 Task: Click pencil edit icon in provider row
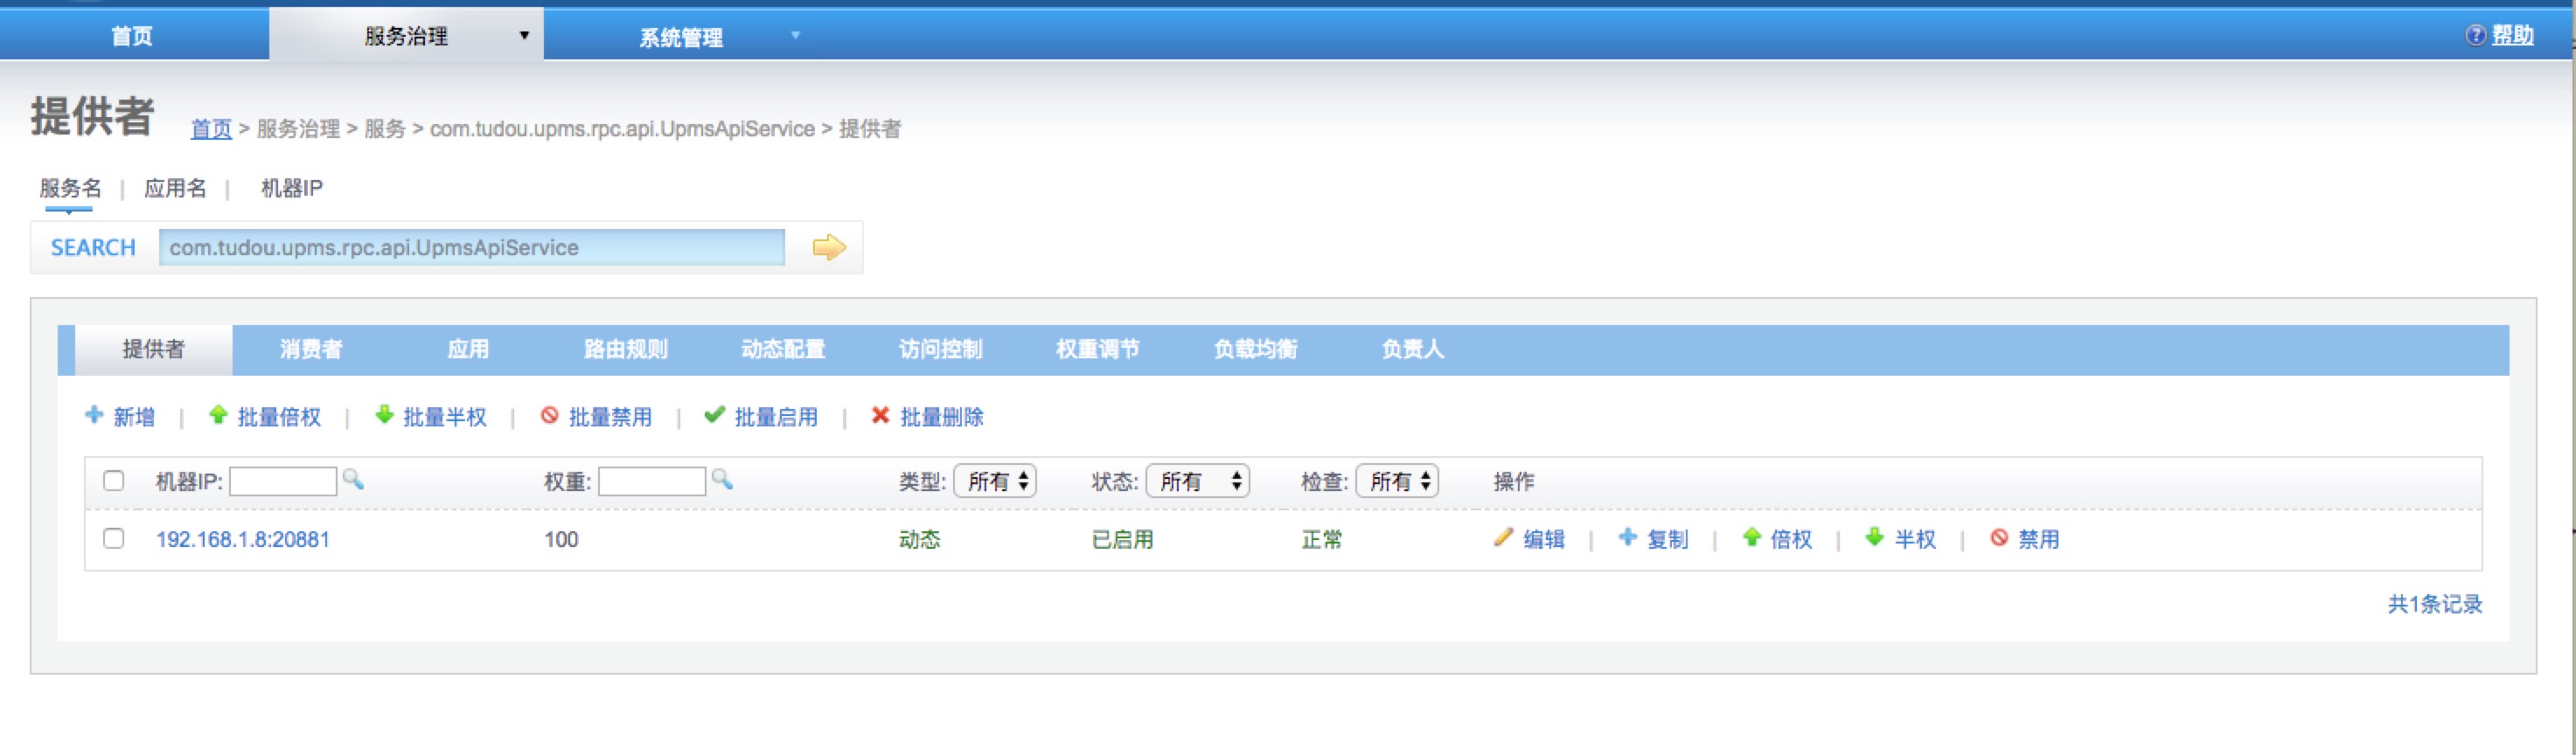[x=1503, y=538]
